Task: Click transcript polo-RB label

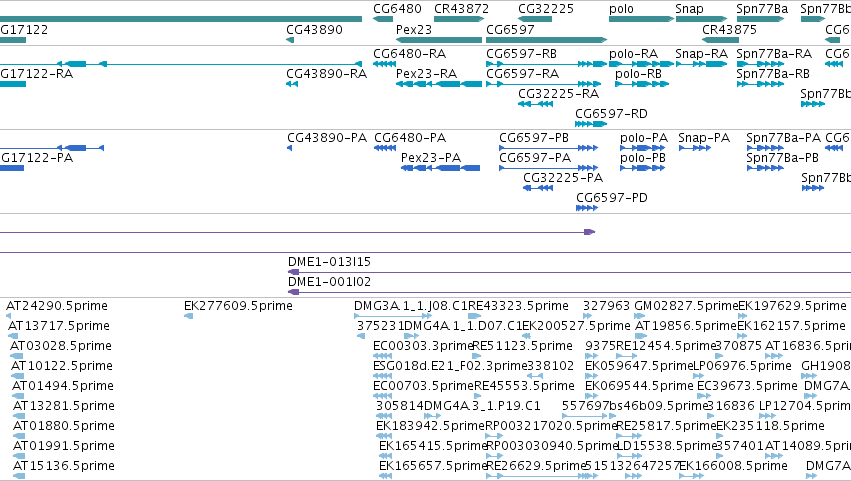Action: coord(638,74)
